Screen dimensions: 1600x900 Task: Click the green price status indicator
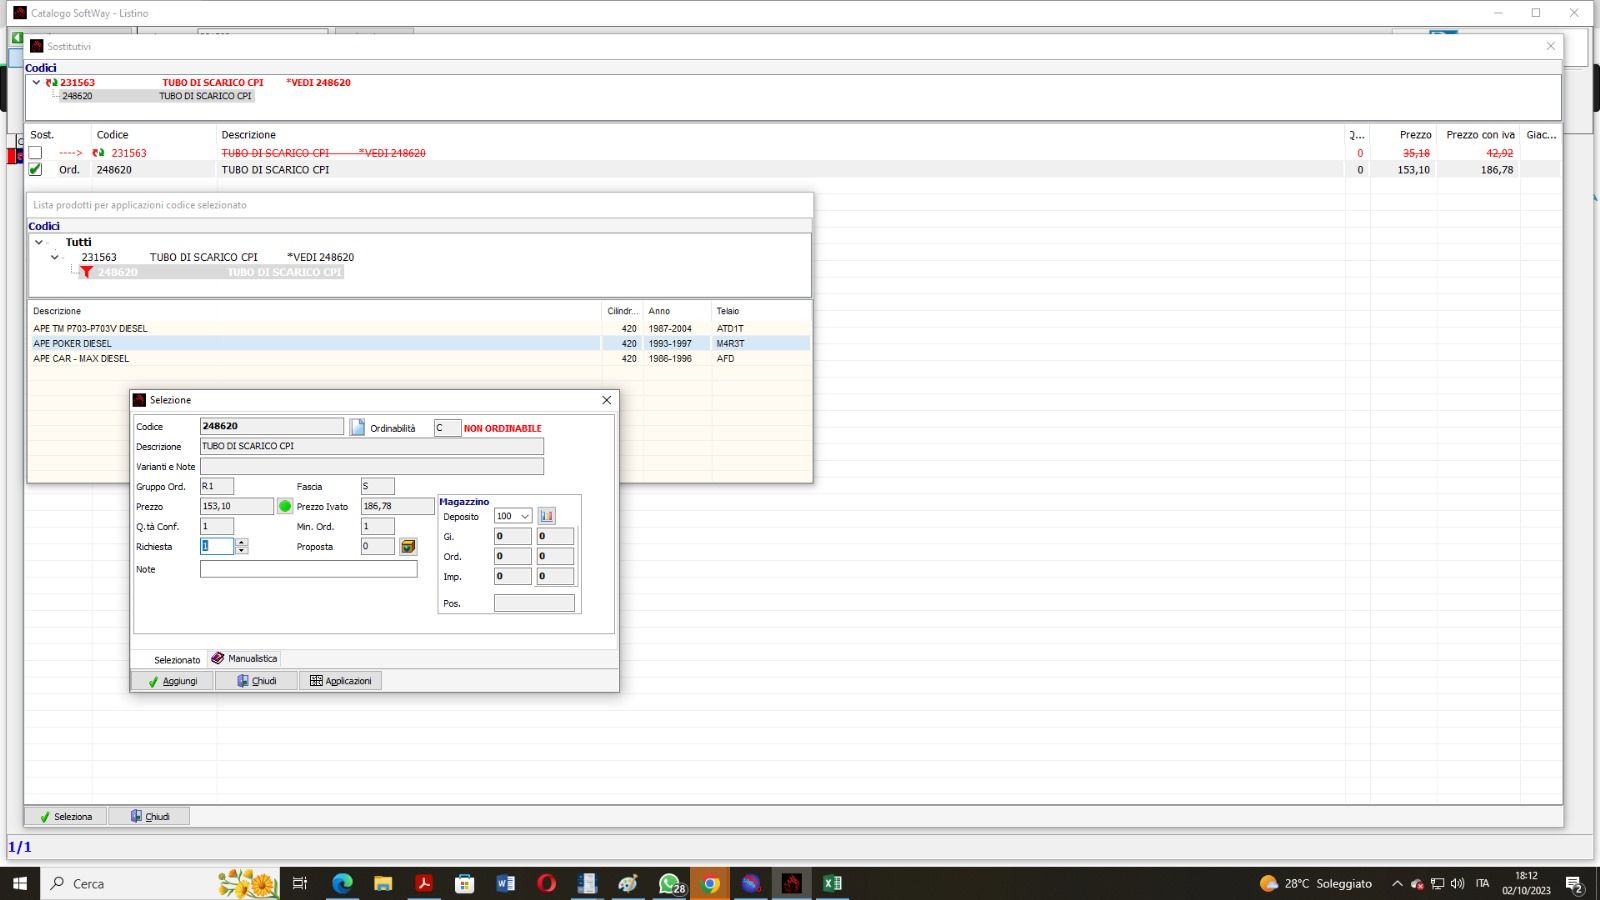click(x=285, y=507)
